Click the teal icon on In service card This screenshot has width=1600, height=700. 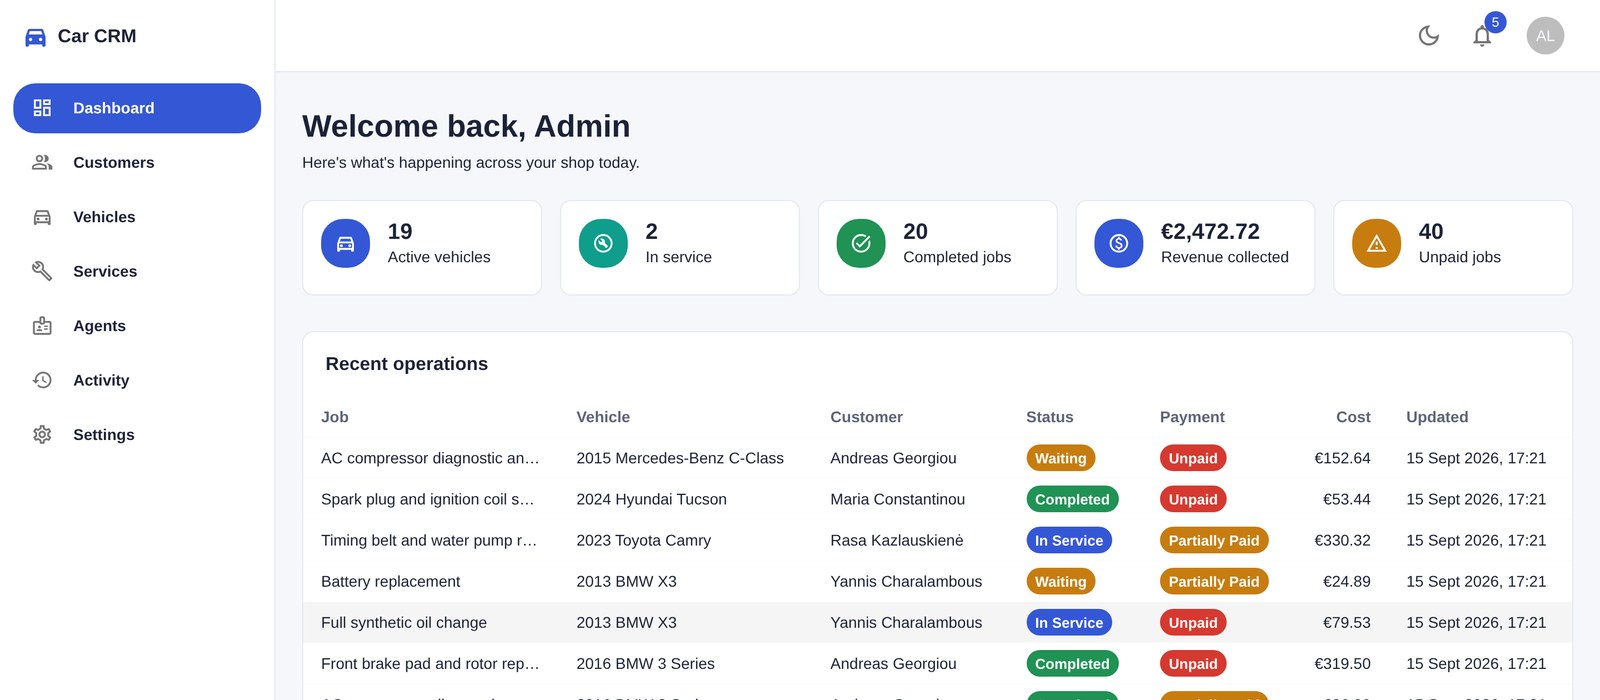point(603,244)
